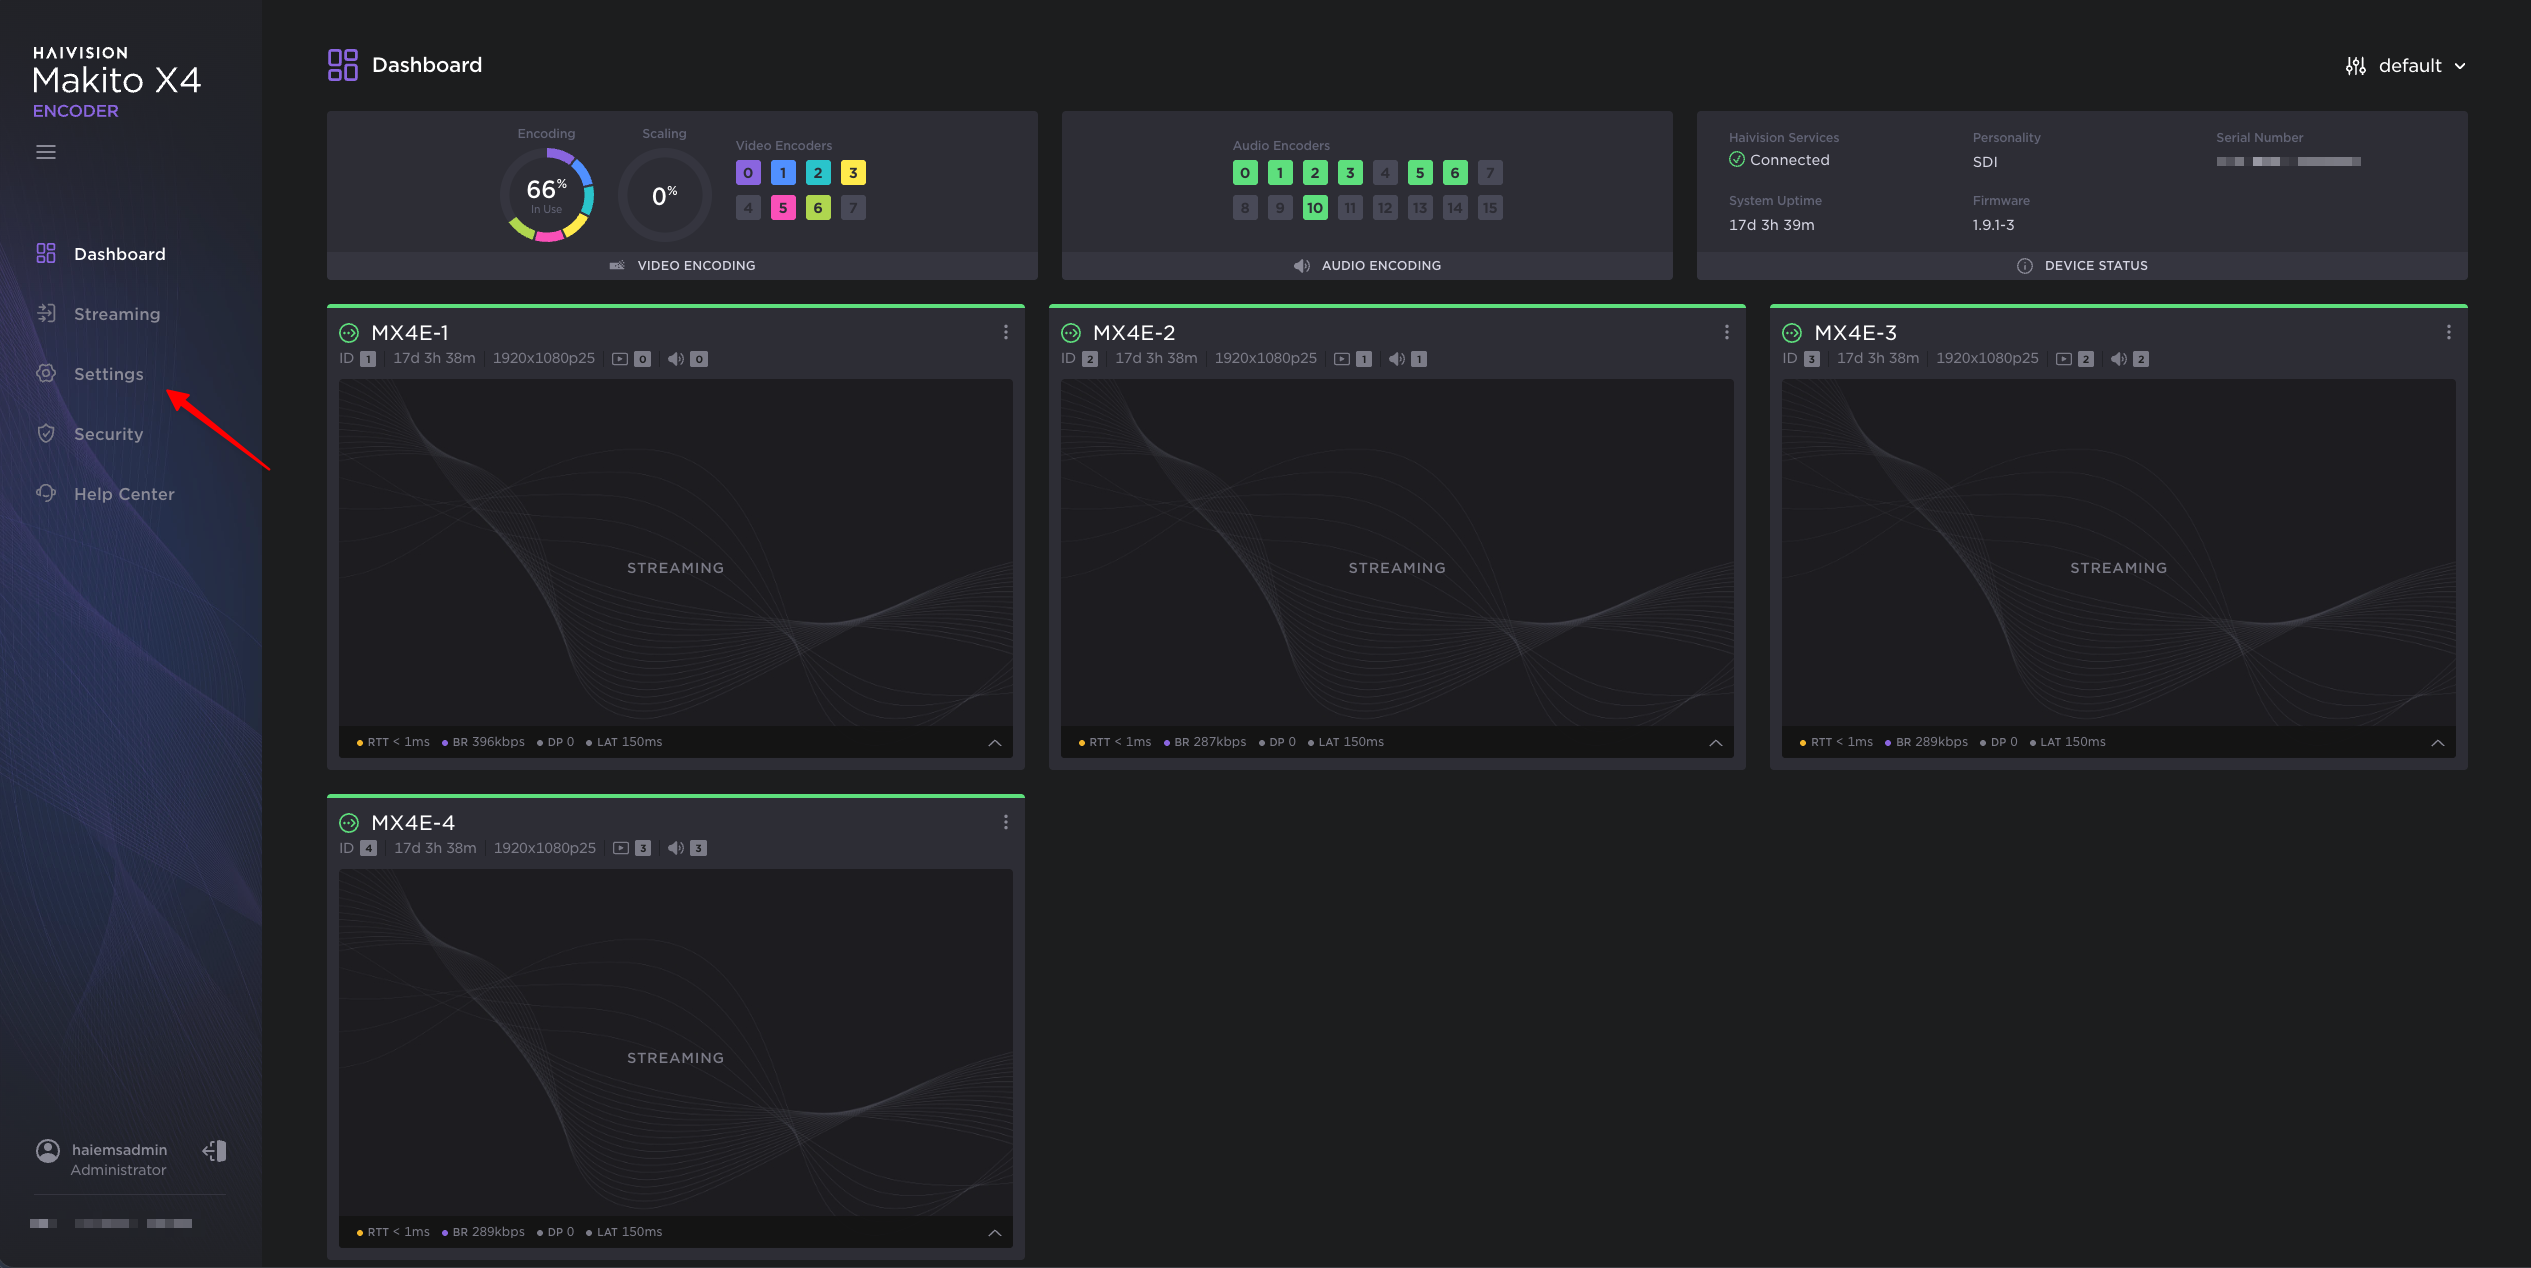Collapse sidebar with hamburger menu icon
Viewport: 2531px width, 1268px height.
[46, 152]
